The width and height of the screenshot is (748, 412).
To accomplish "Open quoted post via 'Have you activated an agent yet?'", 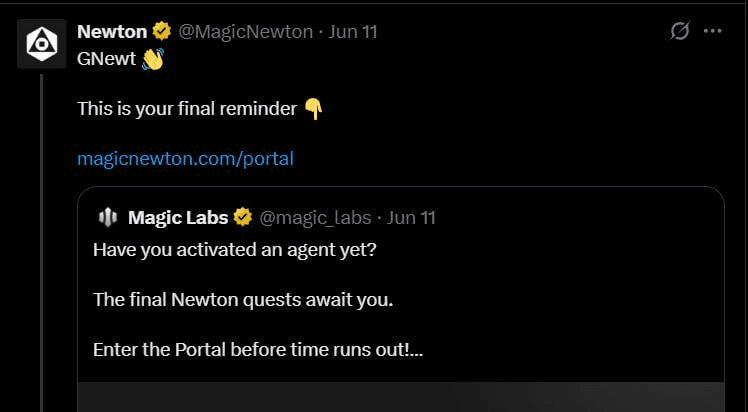I will 235,250.
